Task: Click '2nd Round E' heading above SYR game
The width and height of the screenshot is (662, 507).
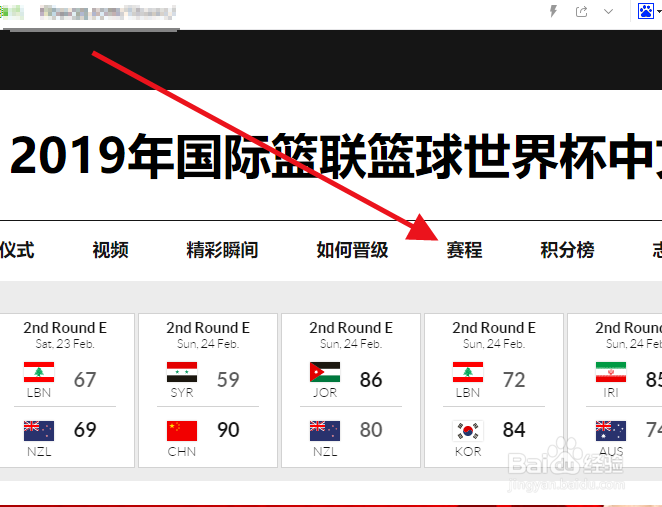Action: click(x=208, y=328)
